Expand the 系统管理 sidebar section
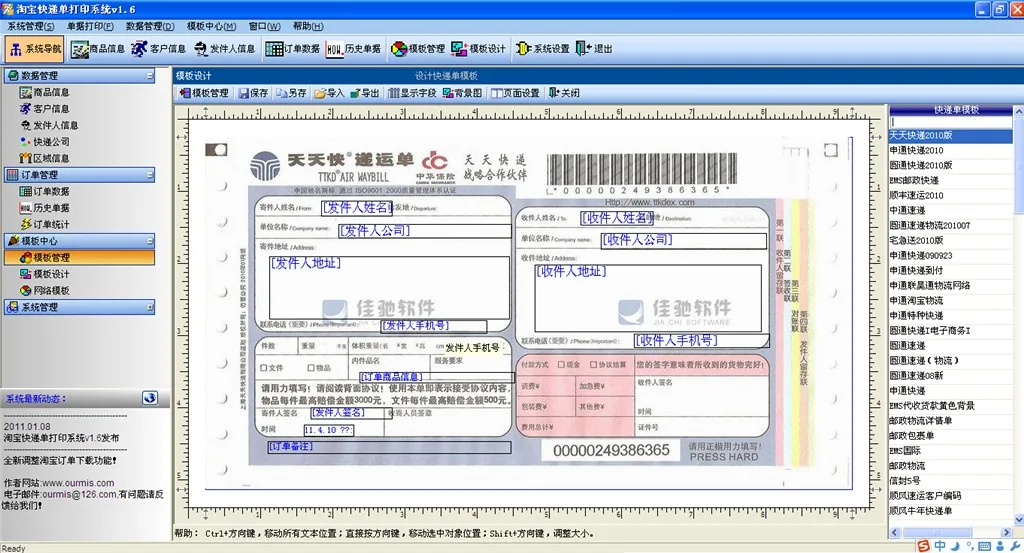The height and width of the screenshot is (553, 1024). point(150,307)
